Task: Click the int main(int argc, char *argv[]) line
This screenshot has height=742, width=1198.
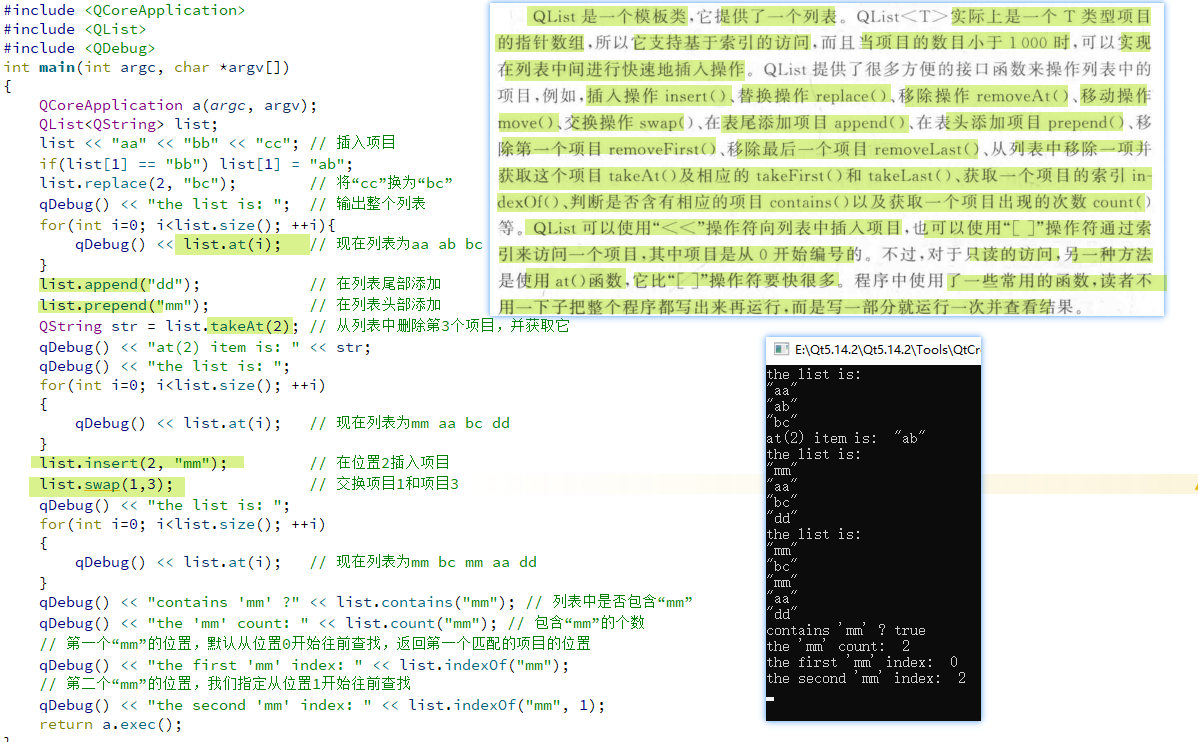Action: [147, 67]
